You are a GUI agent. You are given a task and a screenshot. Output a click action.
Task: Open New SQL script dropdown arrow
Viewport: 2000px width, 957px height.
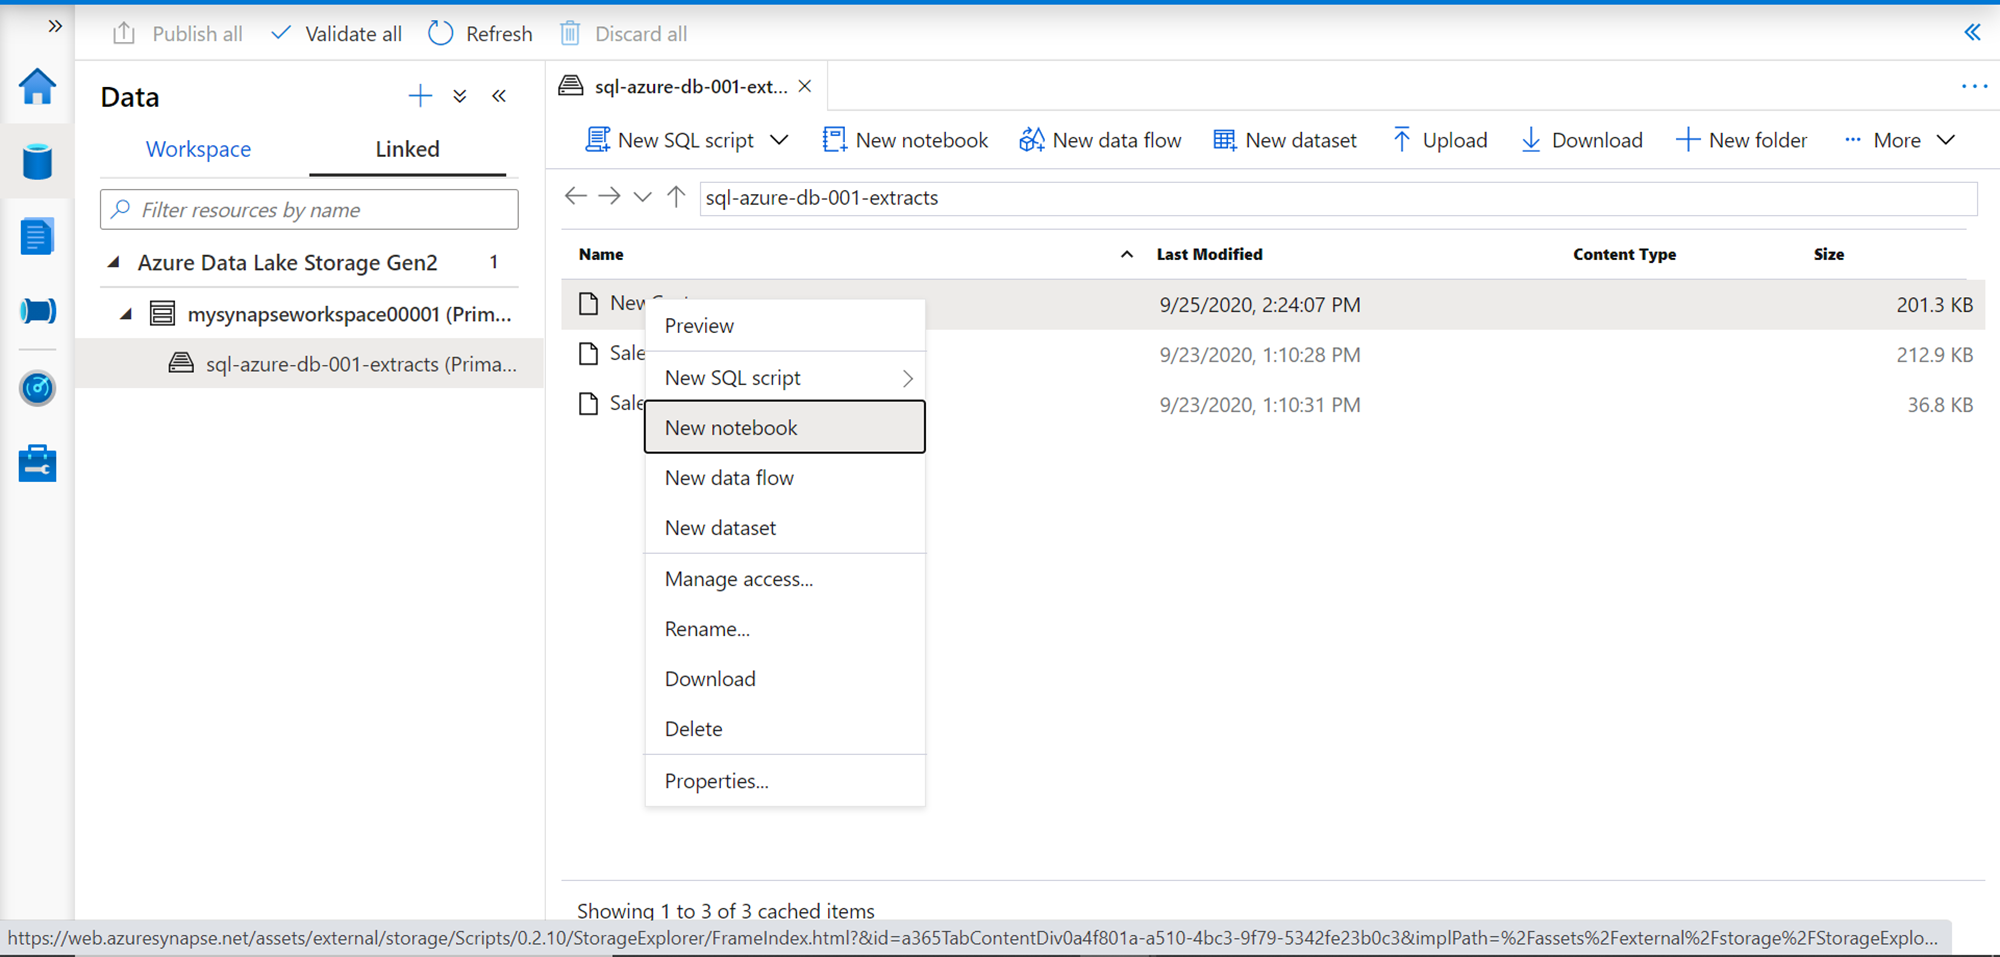click(780, 140)
